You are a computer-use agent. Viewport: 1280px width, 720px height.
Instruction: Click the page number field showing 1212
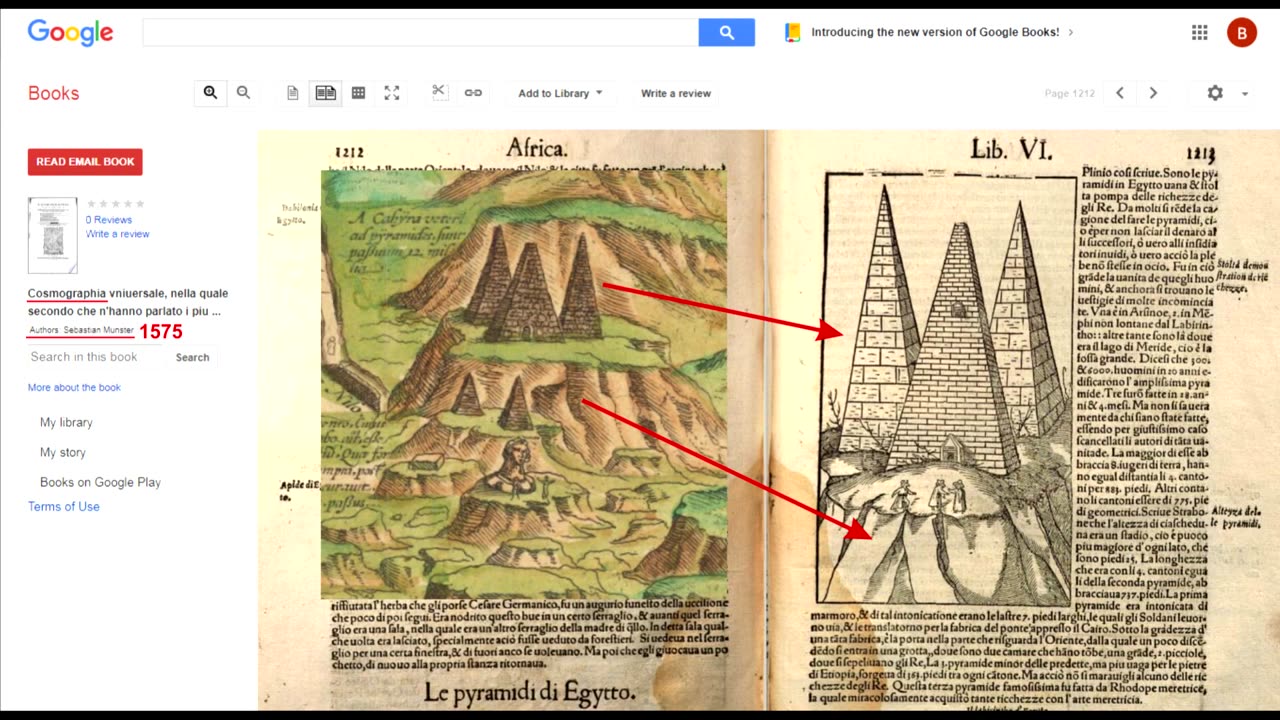click(x=1070, y=93)
